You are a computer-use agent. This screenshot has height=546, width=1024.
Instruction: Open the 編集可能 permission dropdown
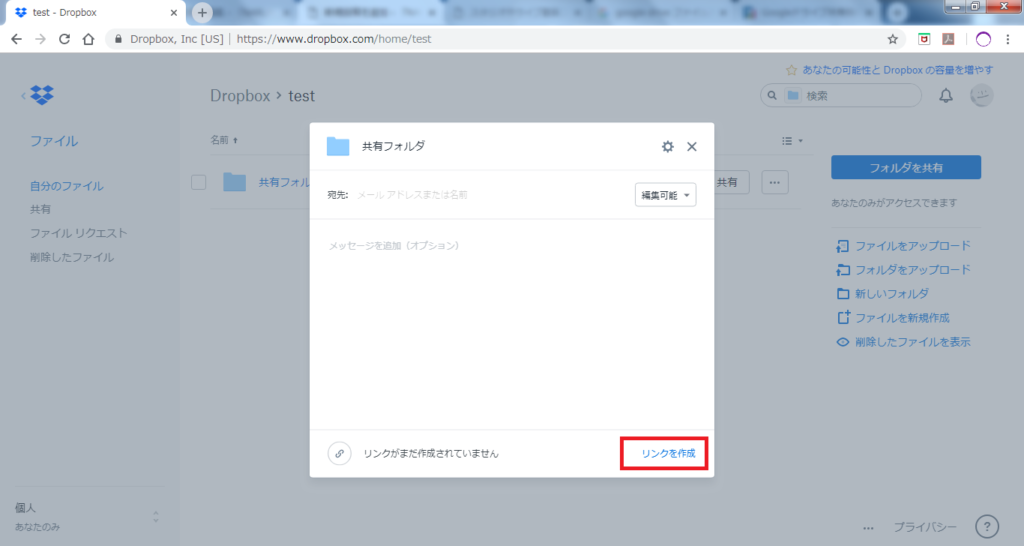[665, 195]
